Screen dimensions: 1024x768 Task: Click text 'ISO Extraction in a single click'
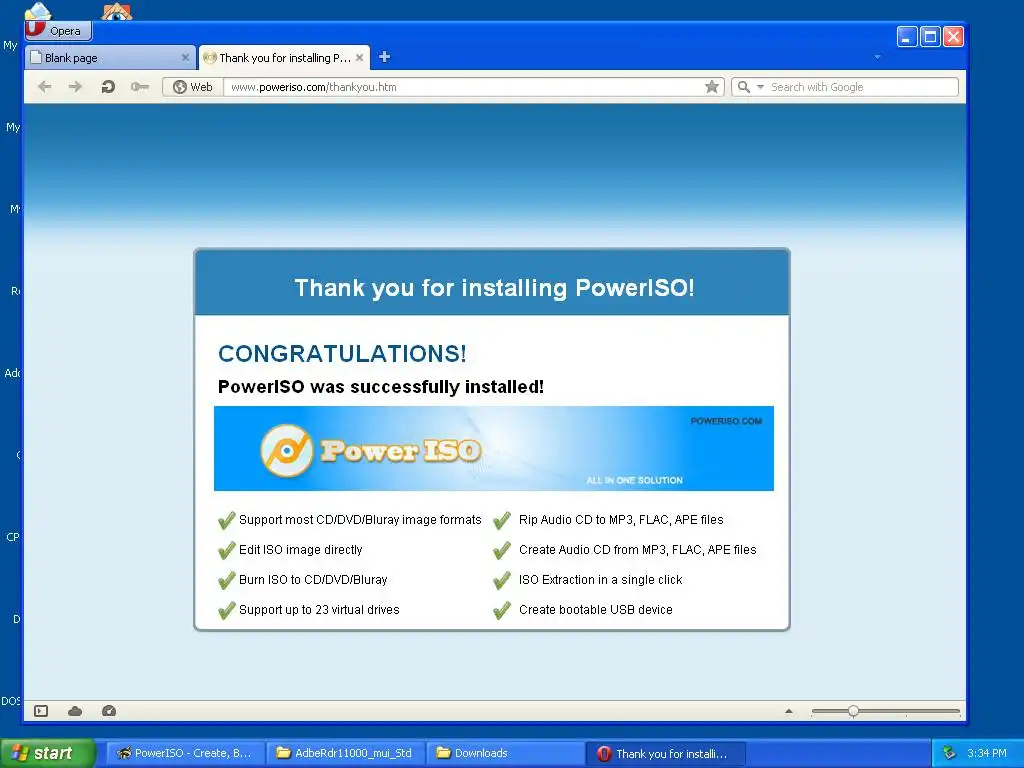(x=600, y=580)
